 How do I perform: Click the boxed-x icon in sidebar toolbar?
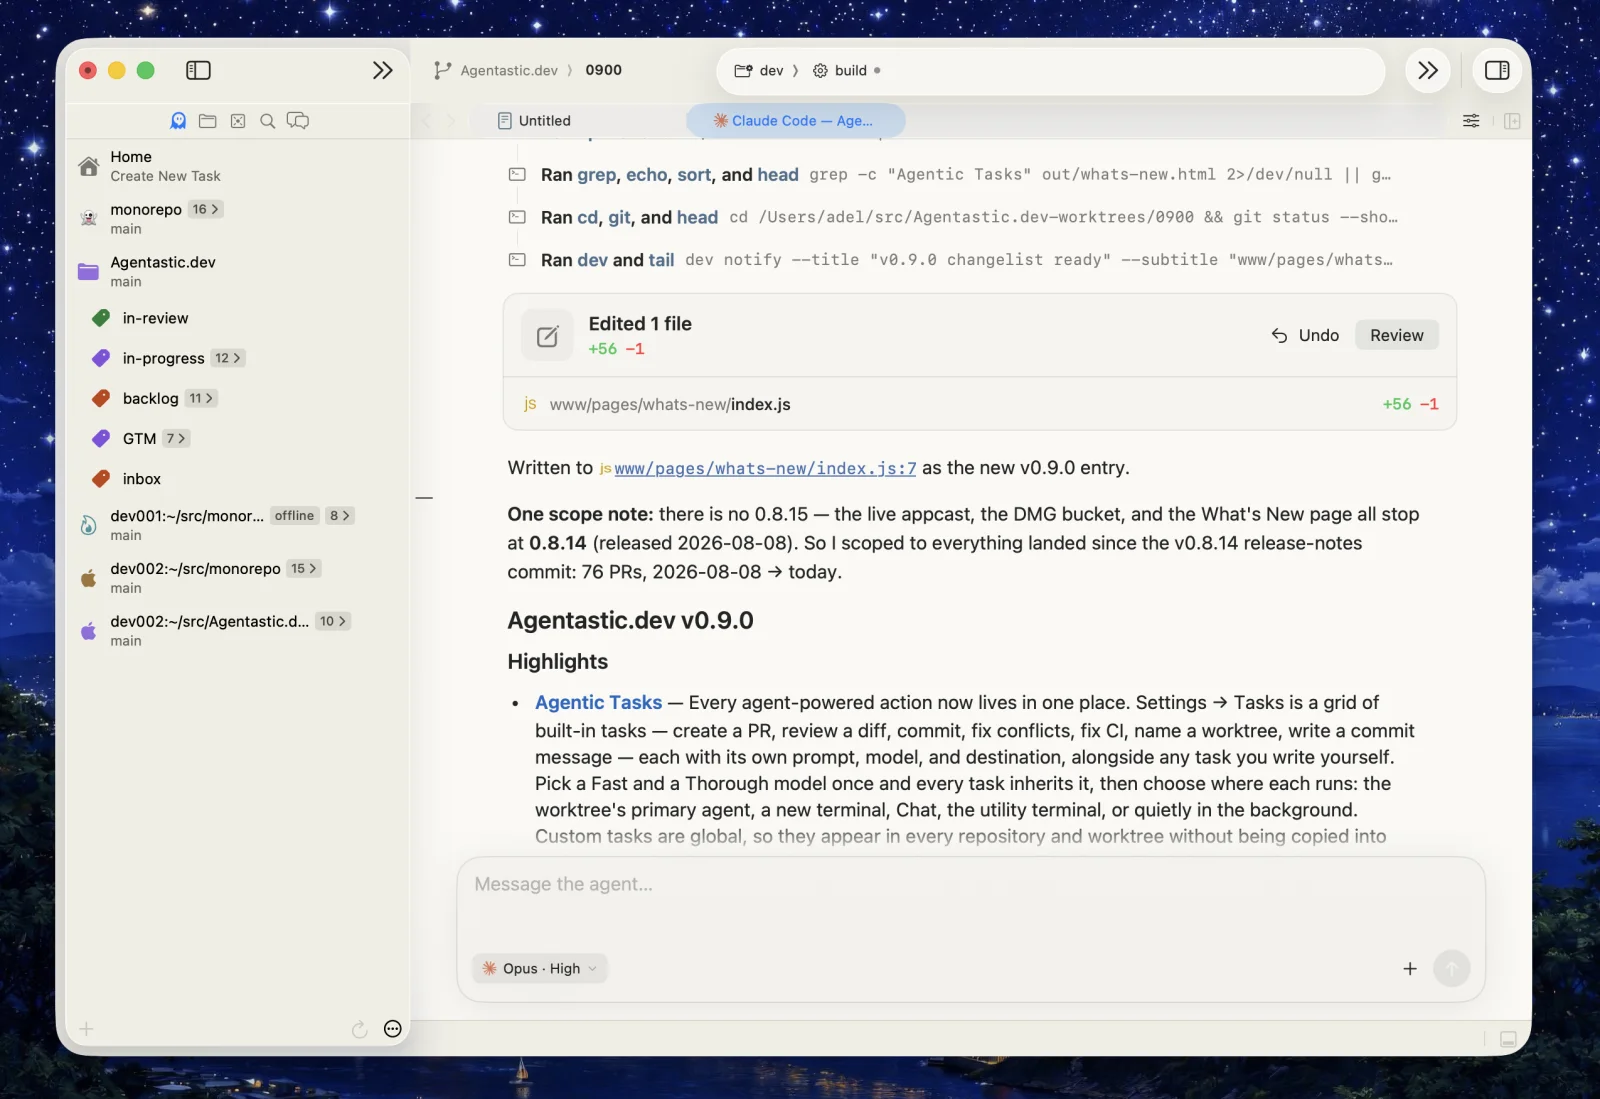pyautogui.click(x=238, y=121)
